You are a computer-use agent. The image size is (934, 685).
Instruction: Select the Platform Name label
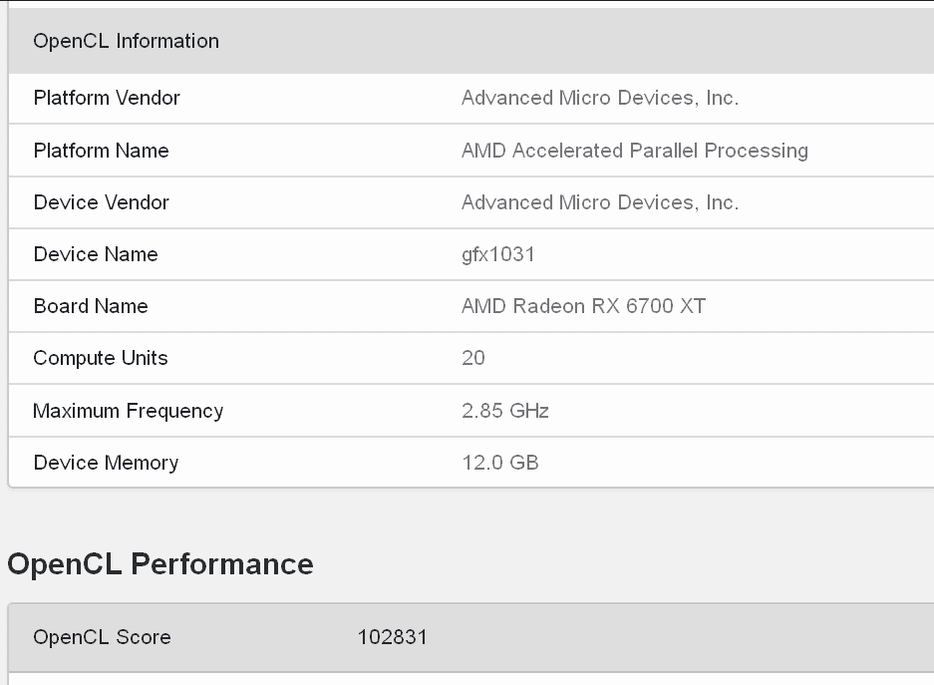tap(101, 150)
